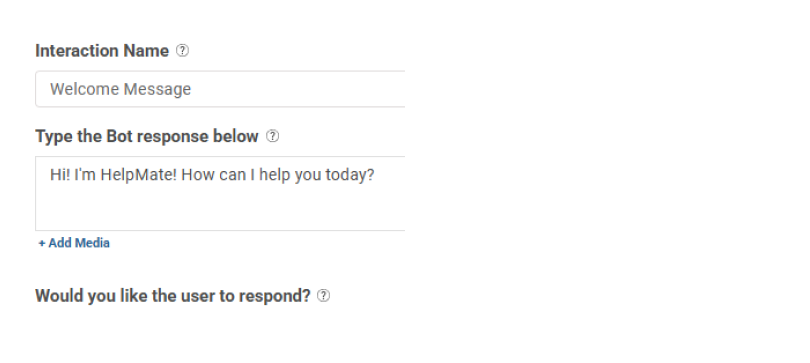Click the help icon beside Interaction Name
The height and width of the screenshot is (363, 810).
coord(182,51)
